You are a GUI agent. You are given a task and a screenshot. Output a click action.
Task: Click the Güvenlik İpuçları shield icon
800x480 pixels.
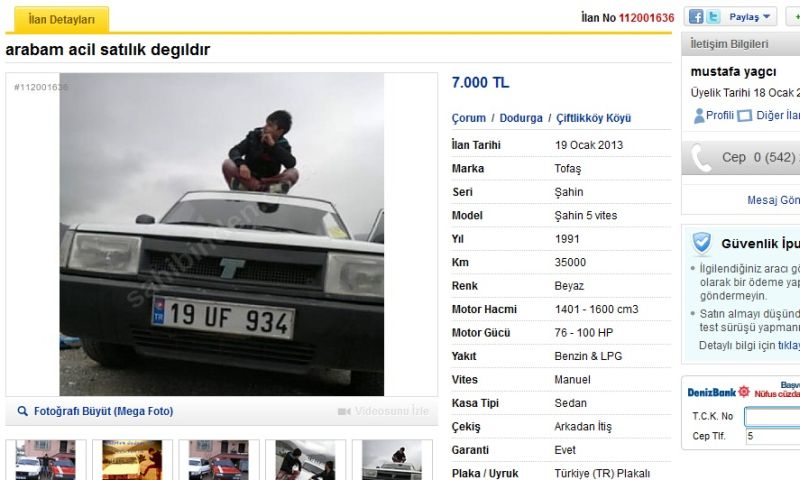(x=702, y=243)
